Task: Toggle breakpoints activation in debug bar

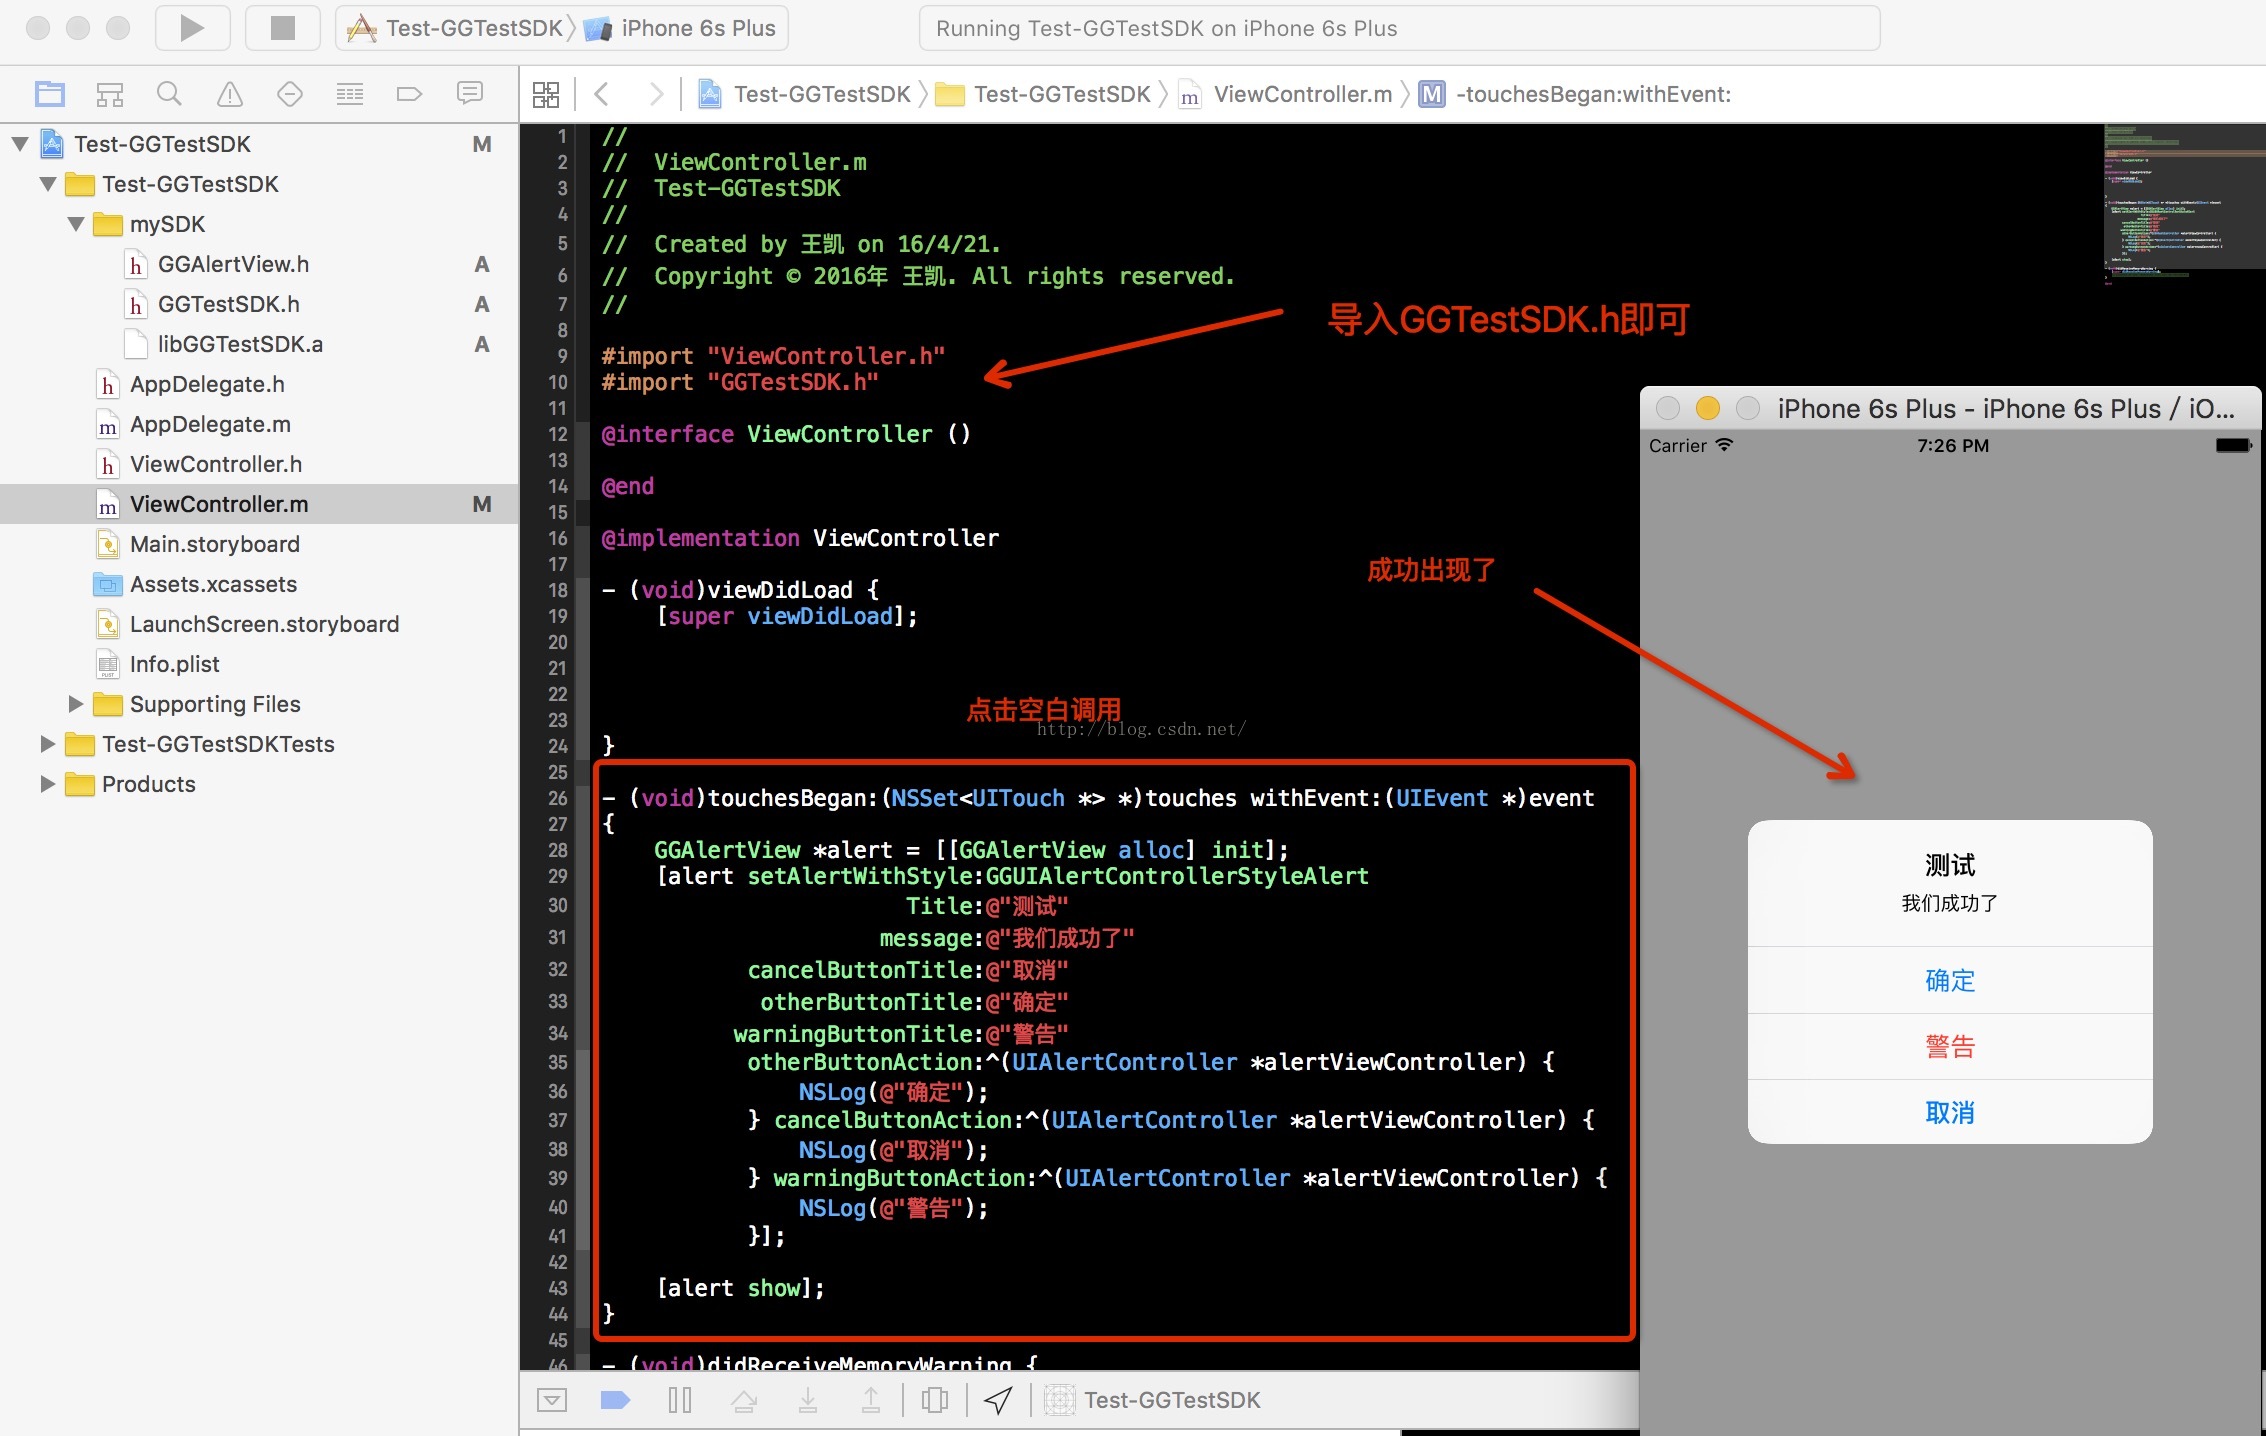Action: coord(615,1400)
